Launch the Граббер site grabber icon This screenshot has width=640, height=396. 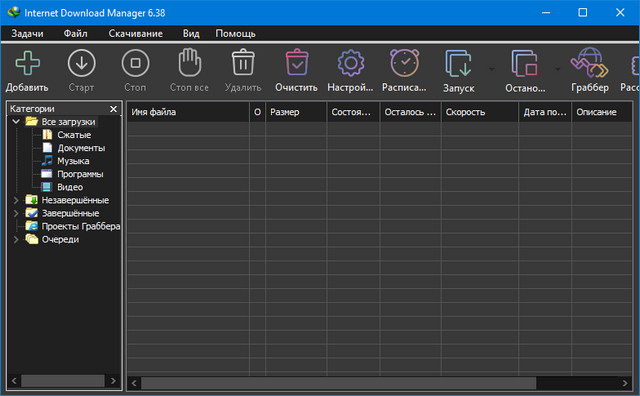click(x=589, y=63)
